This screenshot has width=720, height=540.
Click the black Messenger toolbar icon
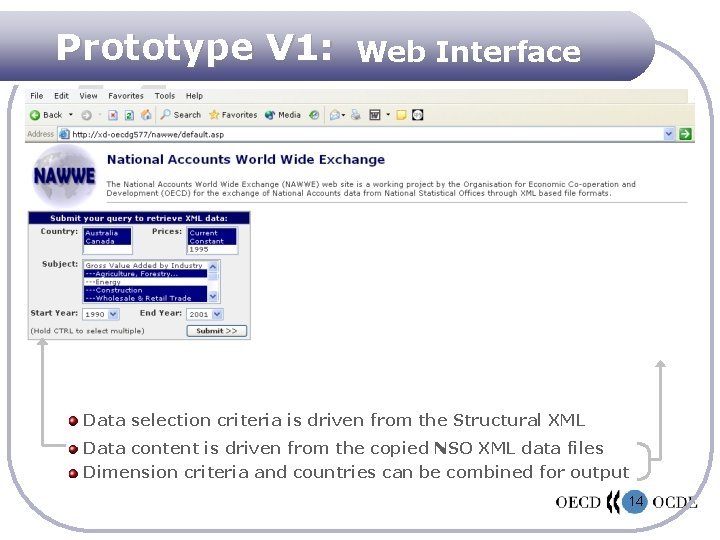(x=417, y=115)
